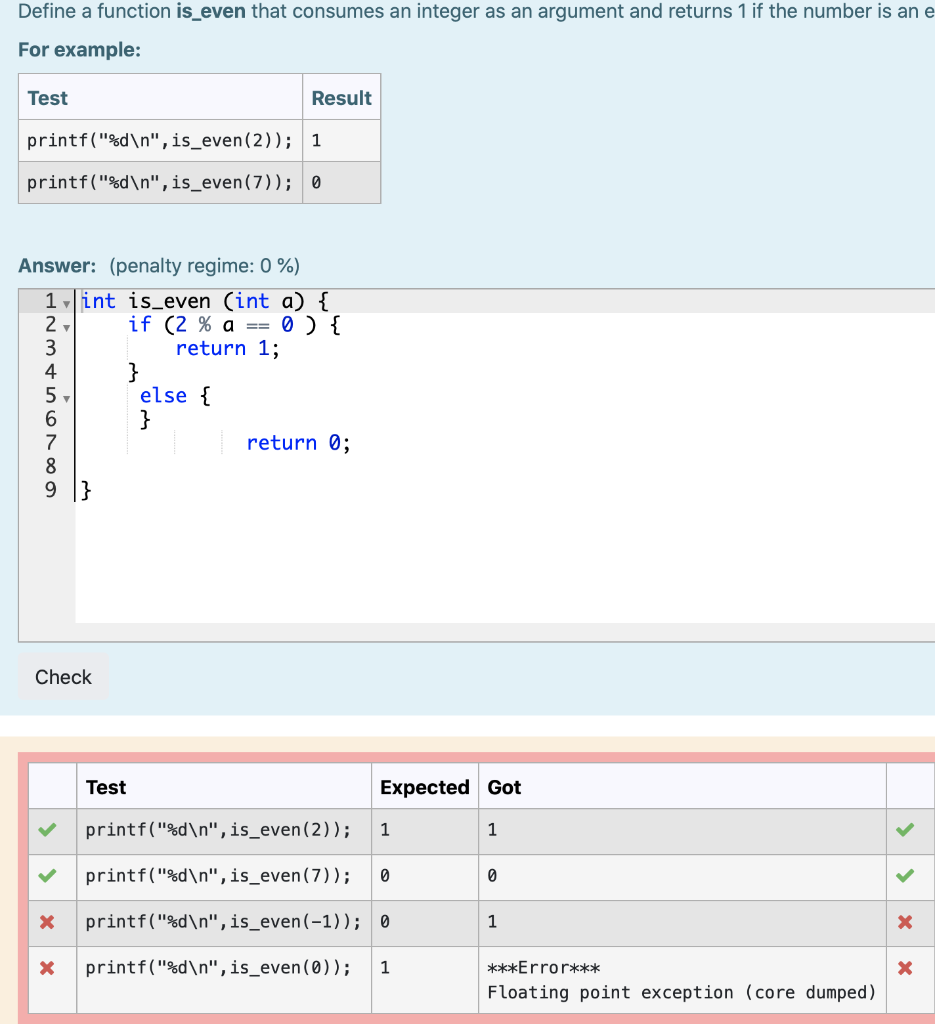Select the Got column header
935x1024 pixels.
504,787
